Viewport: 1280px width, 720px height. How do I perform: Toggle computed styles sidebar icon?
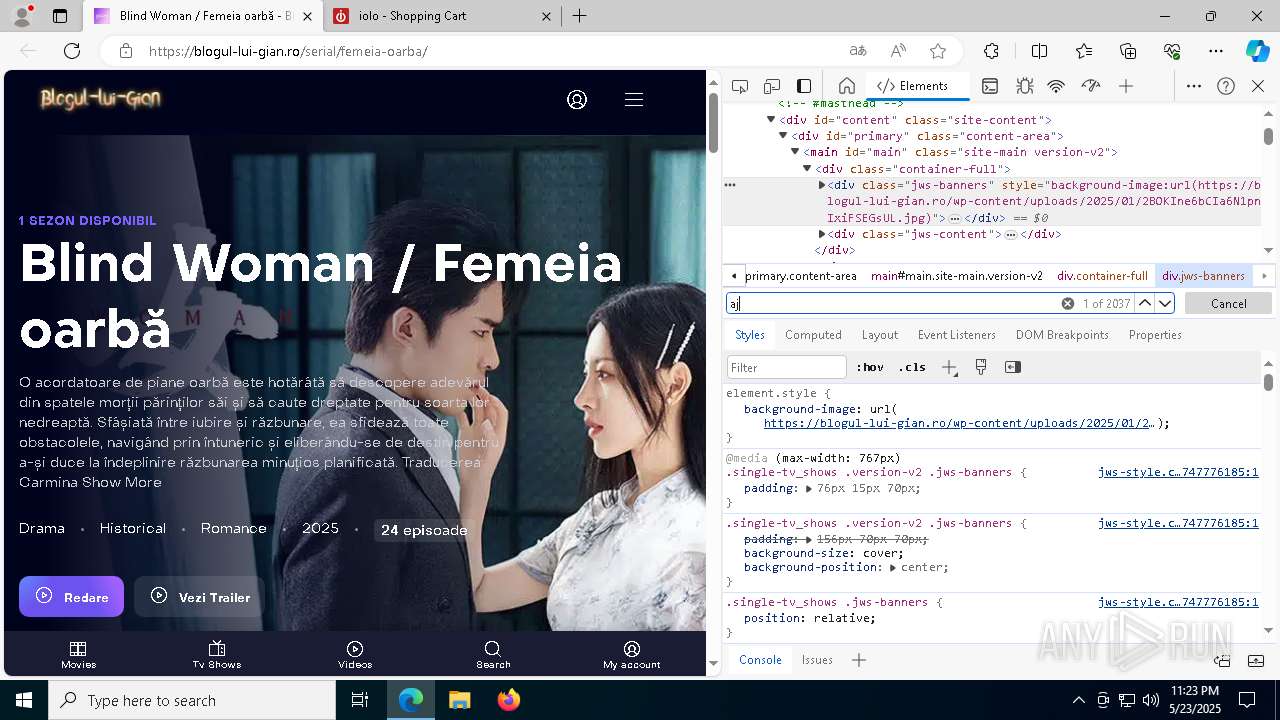point(1013,367)
